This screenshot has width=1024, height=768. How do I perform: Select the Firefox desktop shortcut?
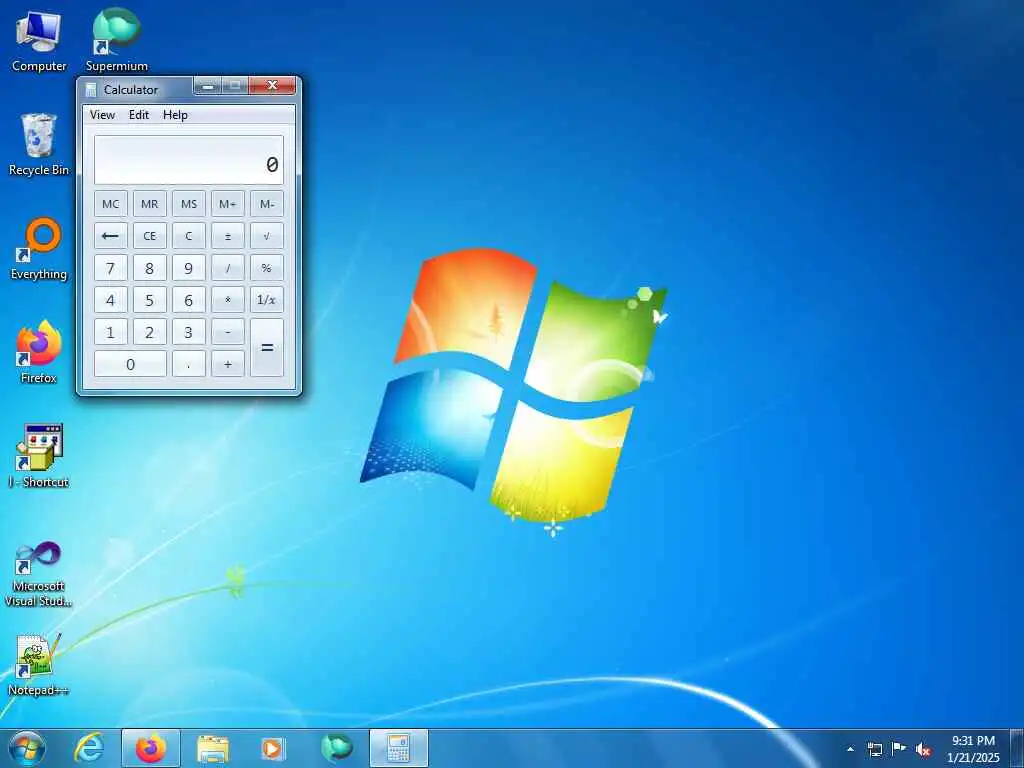click(x=39, y=353)
